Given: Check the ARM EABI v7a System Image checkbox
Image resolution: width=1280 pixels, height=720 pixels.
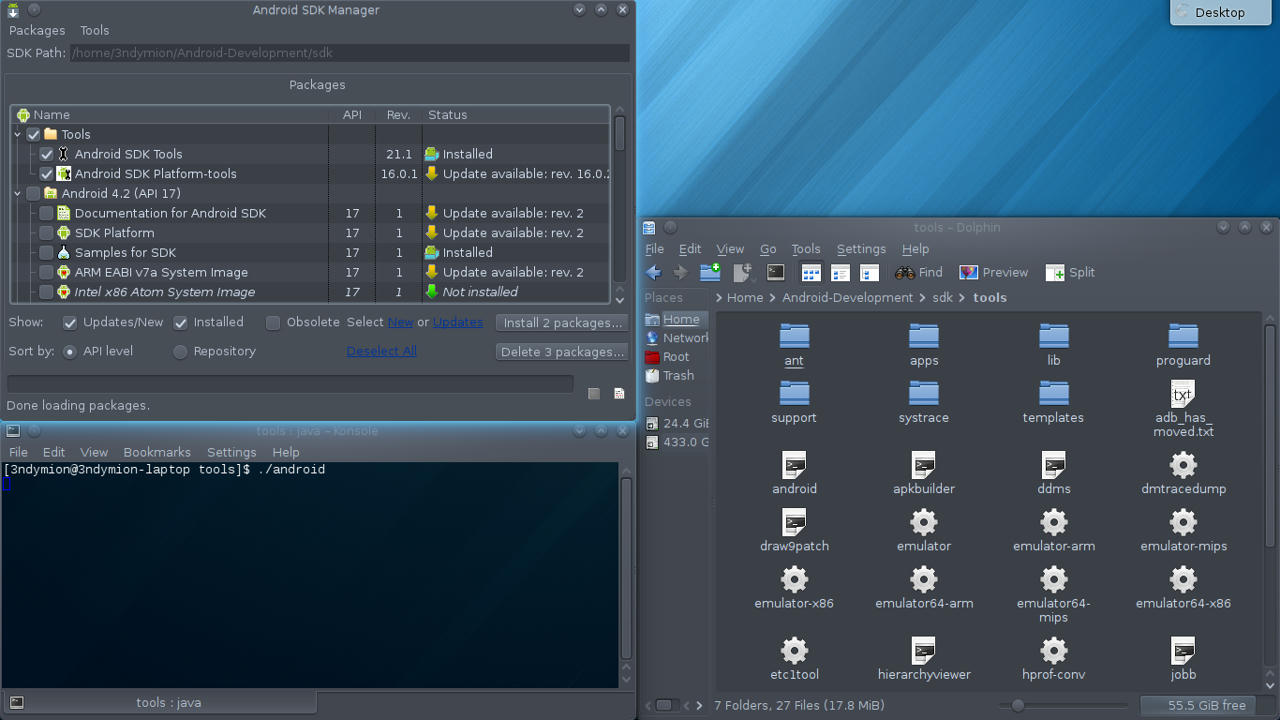Looking at the screenshot, I should pyautogui.click(x=47, y=272).
